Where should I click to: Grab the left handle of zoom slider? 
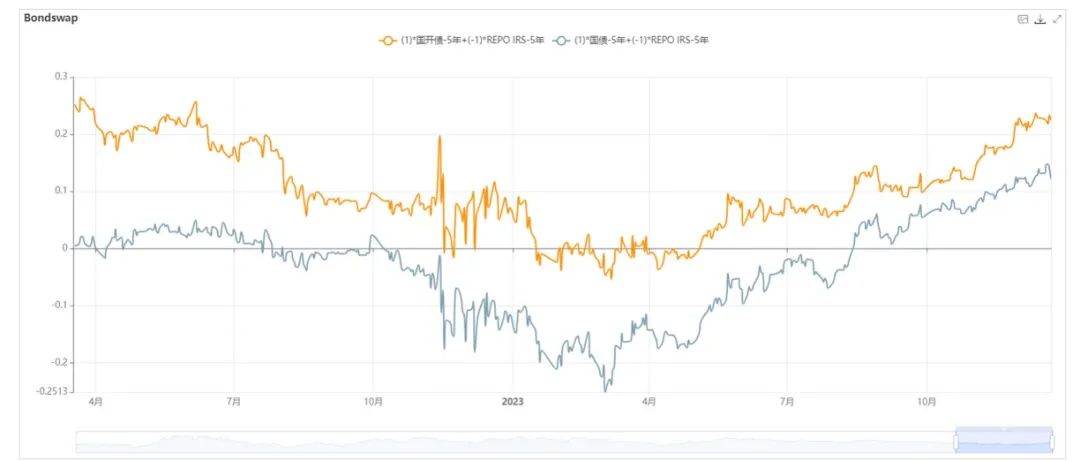tap(956, 442)
